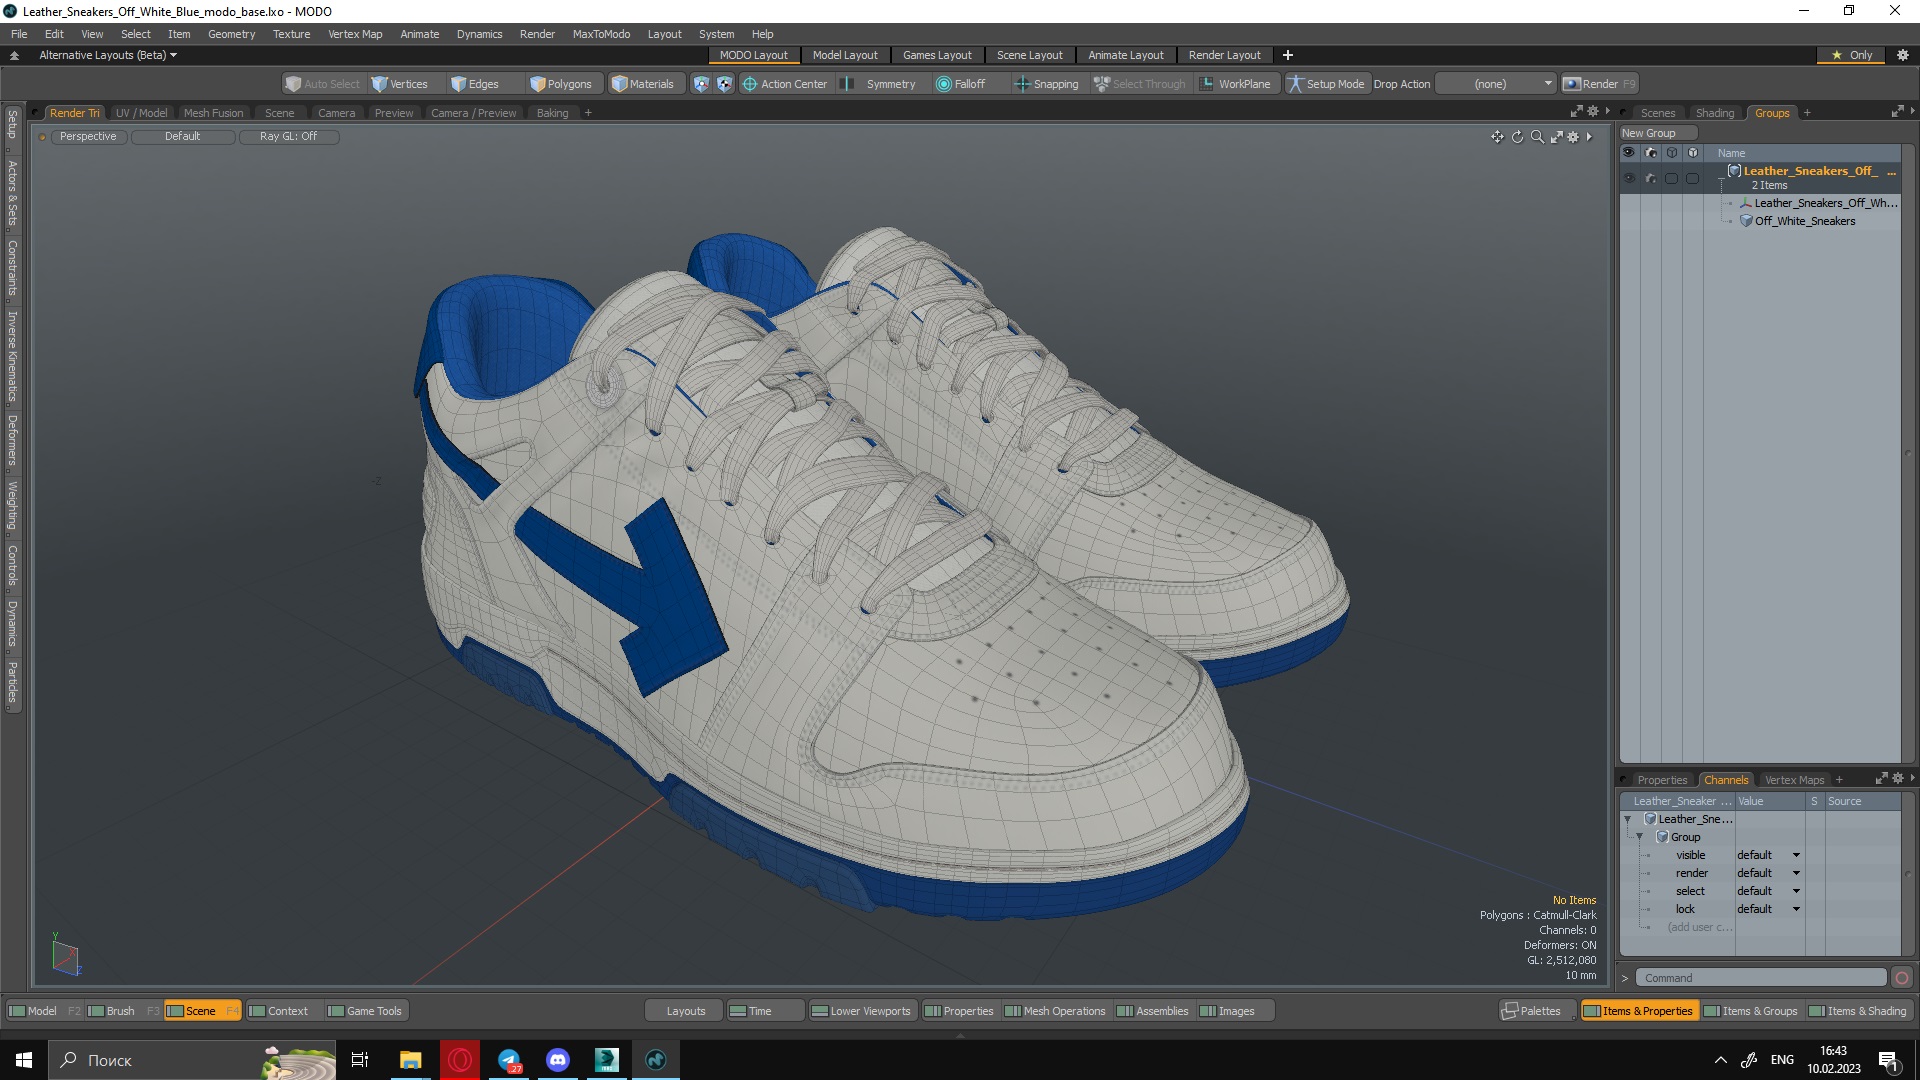Open the Texture menu
The height and width of the screenshot is (1080, 1920).
291,34
